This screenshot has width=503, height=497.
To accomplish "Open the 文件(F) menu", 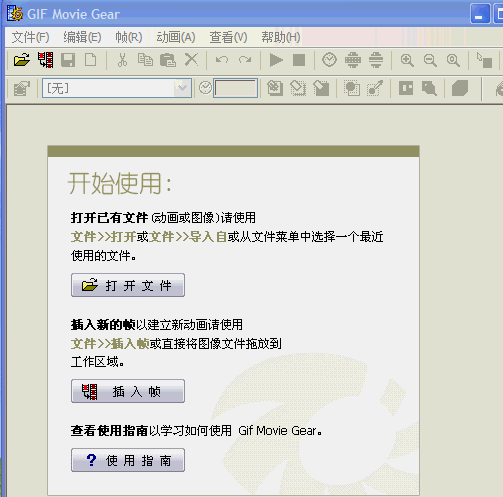I will [30, 37].
